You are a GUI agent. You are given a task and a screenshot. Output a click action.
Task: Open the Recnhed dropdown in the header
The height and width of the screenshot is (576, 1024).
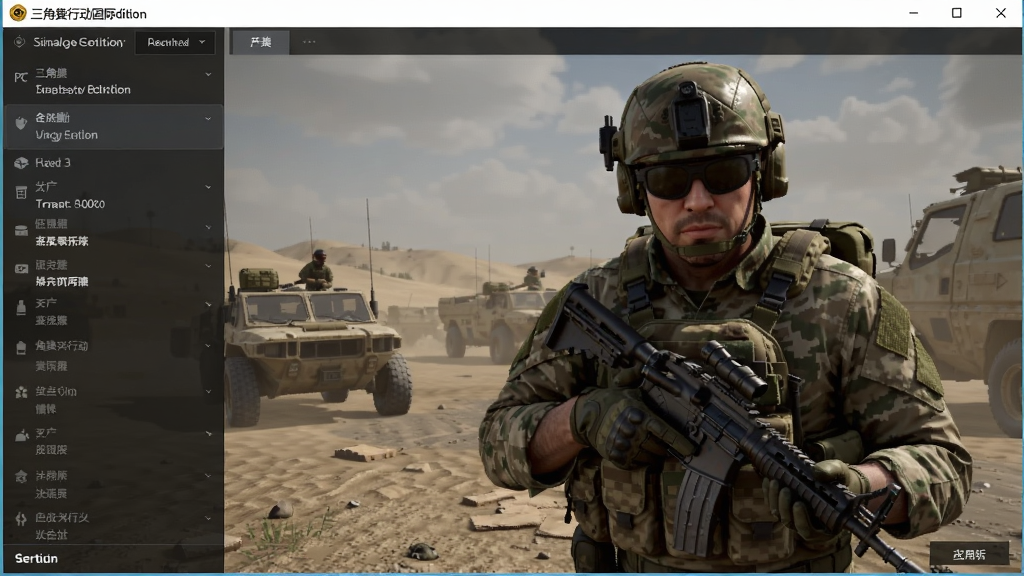[175, 42]
